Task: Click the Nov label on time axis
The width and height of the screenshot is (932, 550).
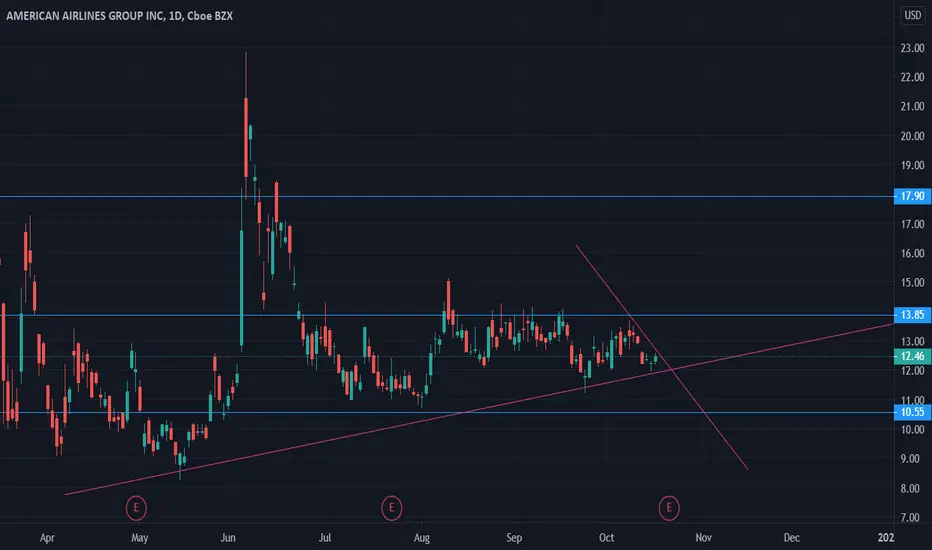Action: (703, 538)
